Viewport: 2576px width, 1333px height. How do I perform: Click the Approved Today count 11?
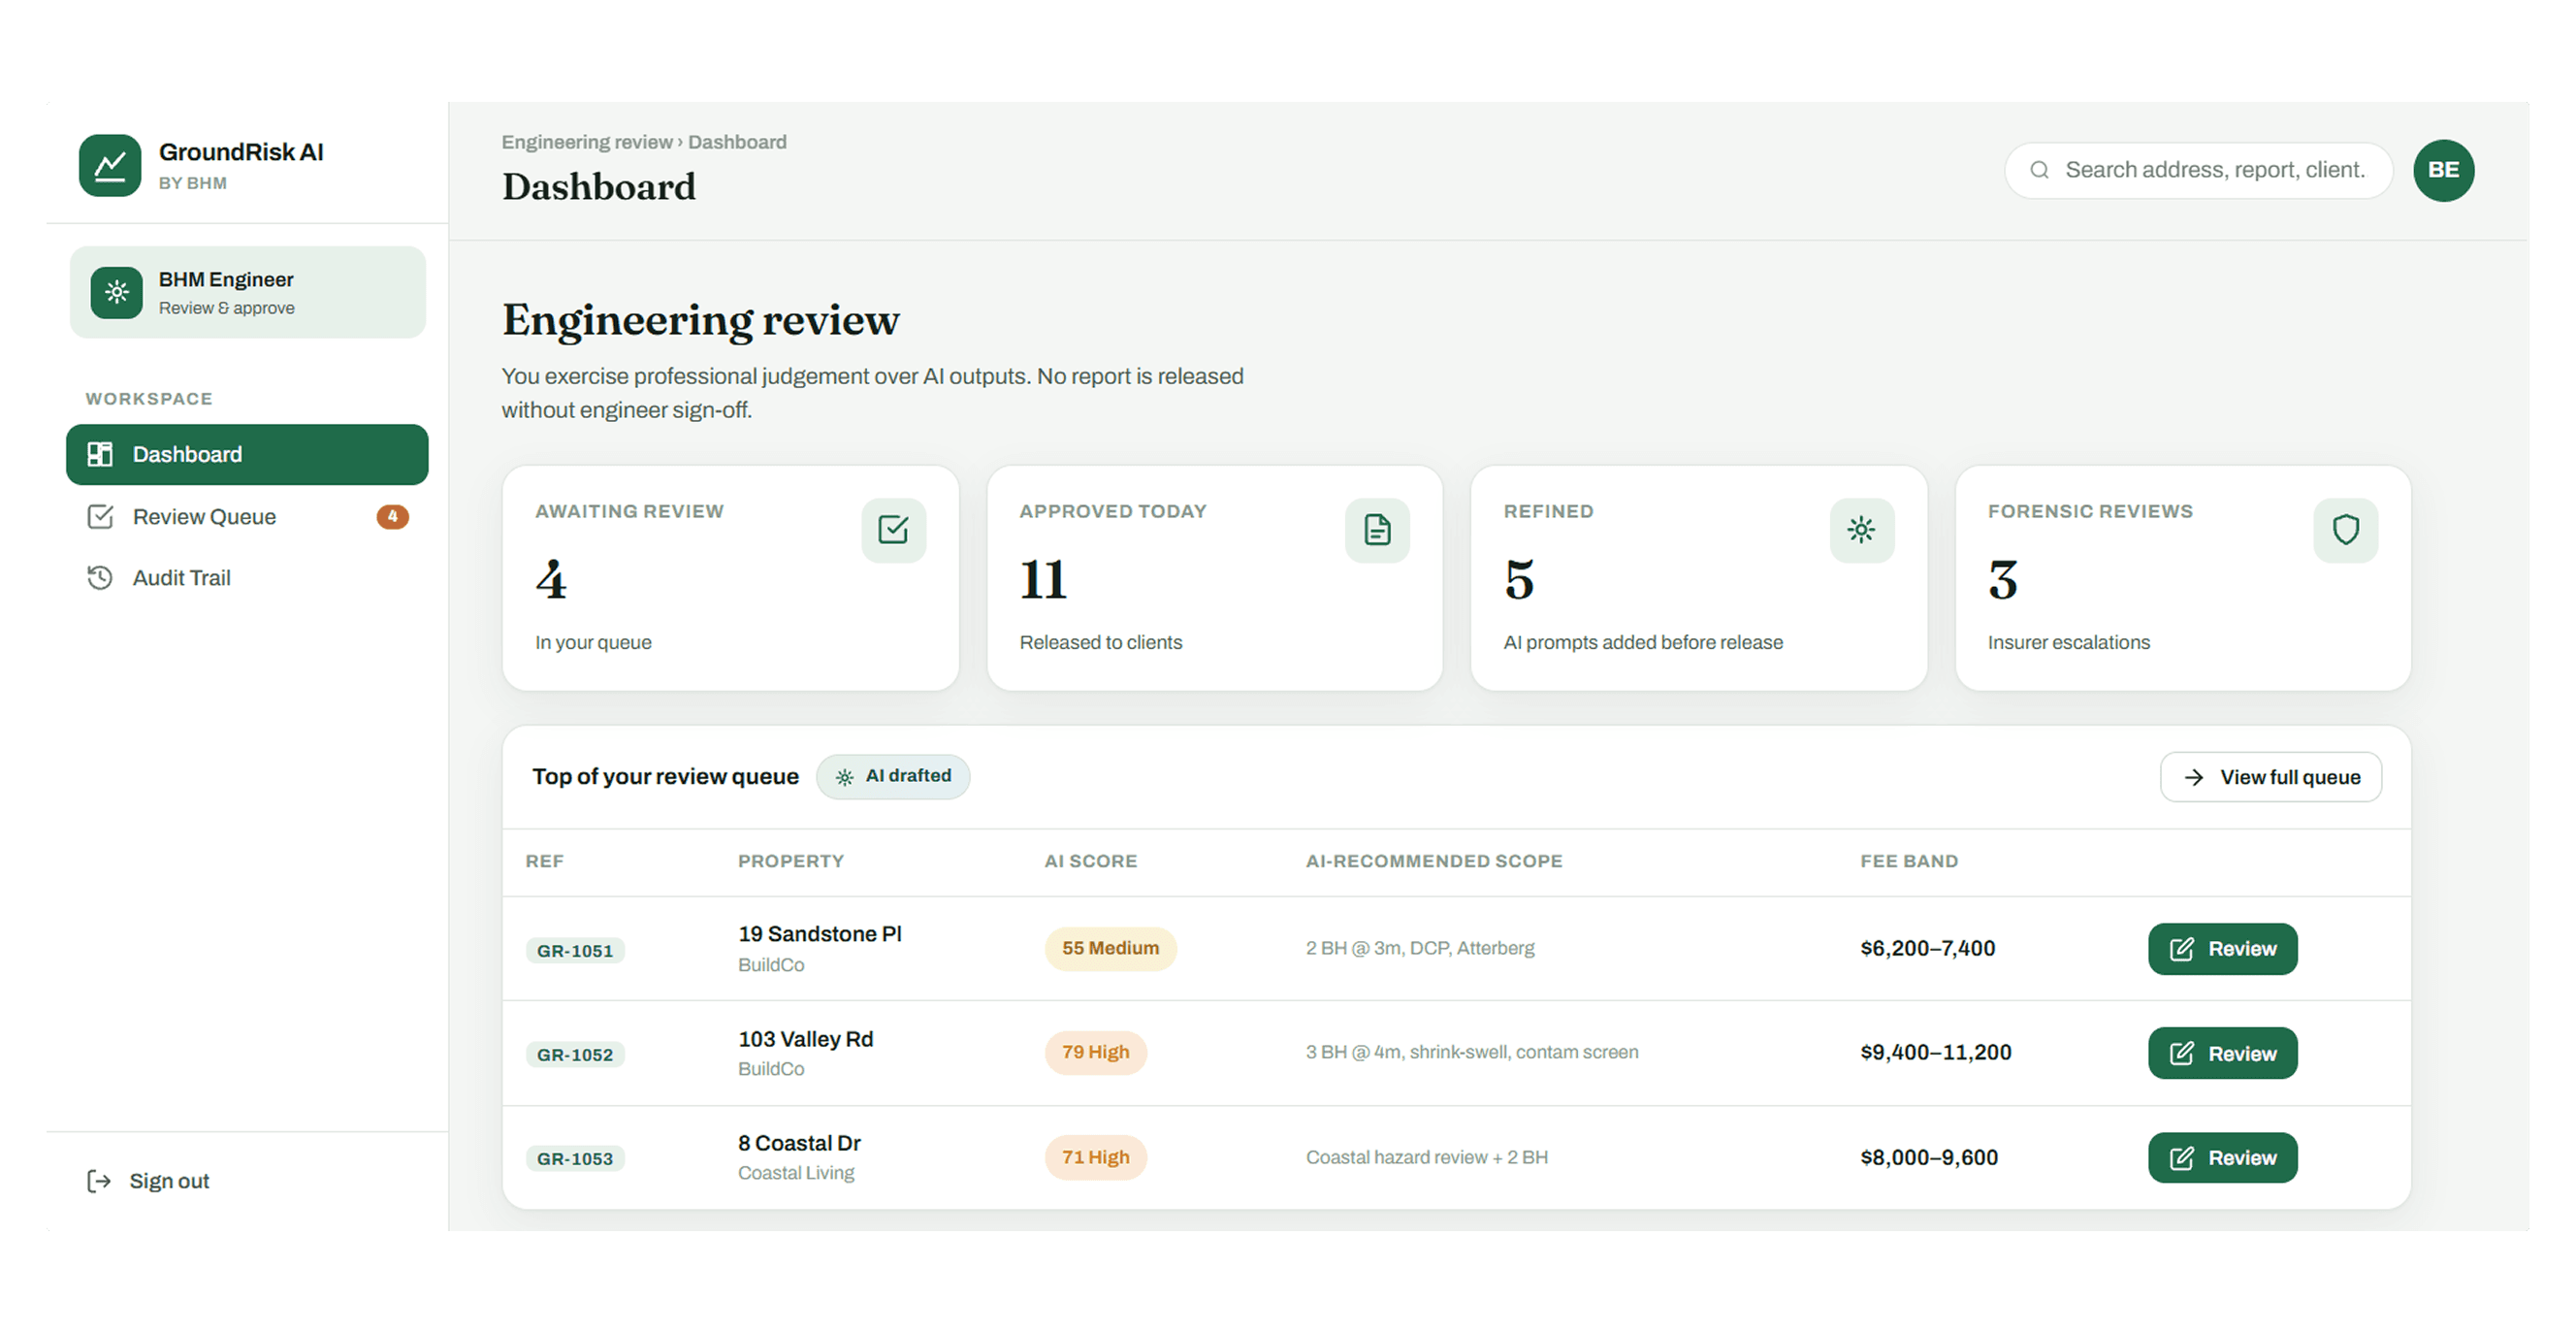tap(1043, 580)
